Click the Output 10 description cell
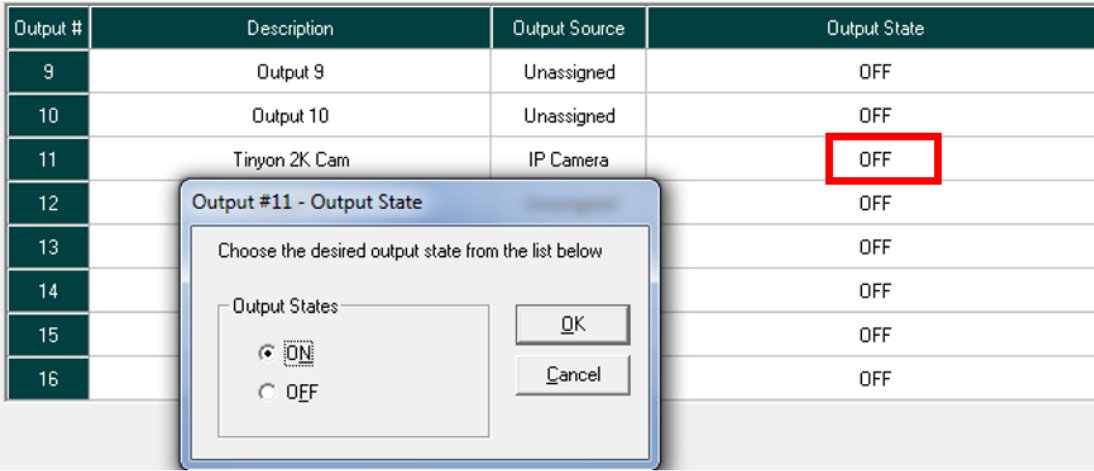1094x471 pixels. (x=290, y=116)
